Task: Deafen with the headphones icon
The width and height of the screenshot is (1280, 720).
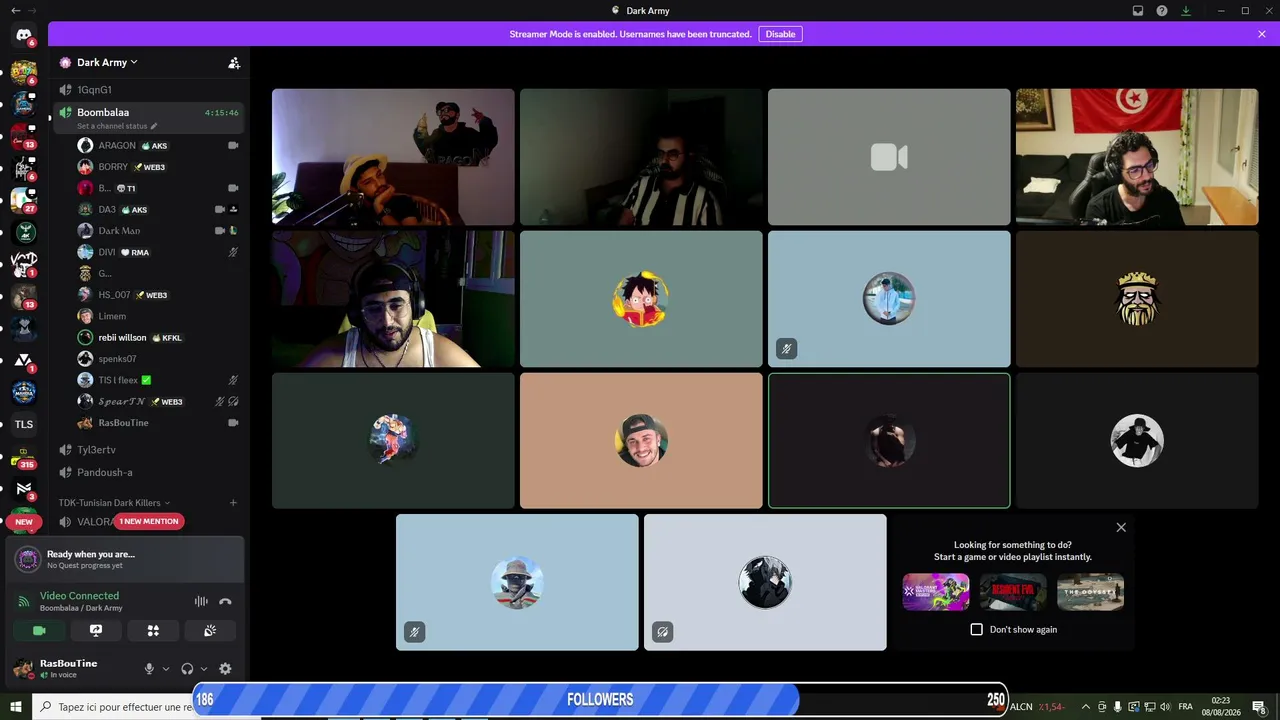Action: (187, 669)
